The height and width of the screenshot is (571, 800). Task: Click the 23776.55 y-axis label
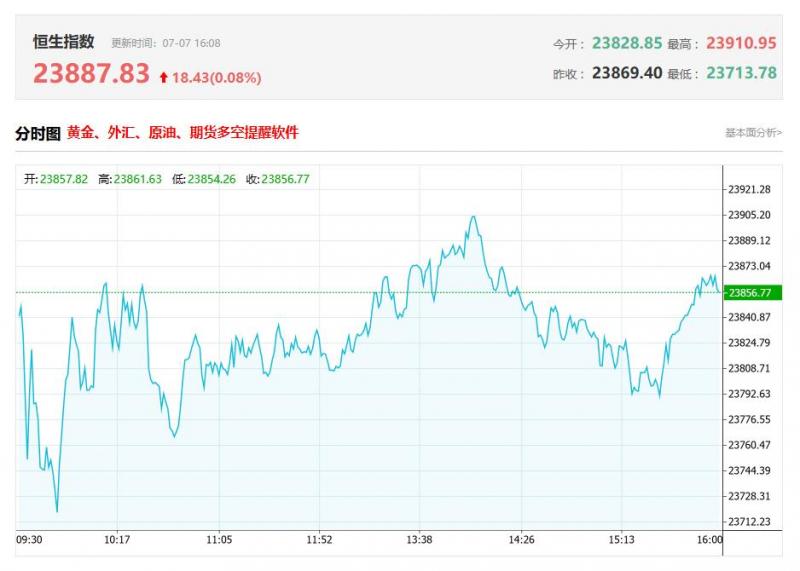click(749, 419)
